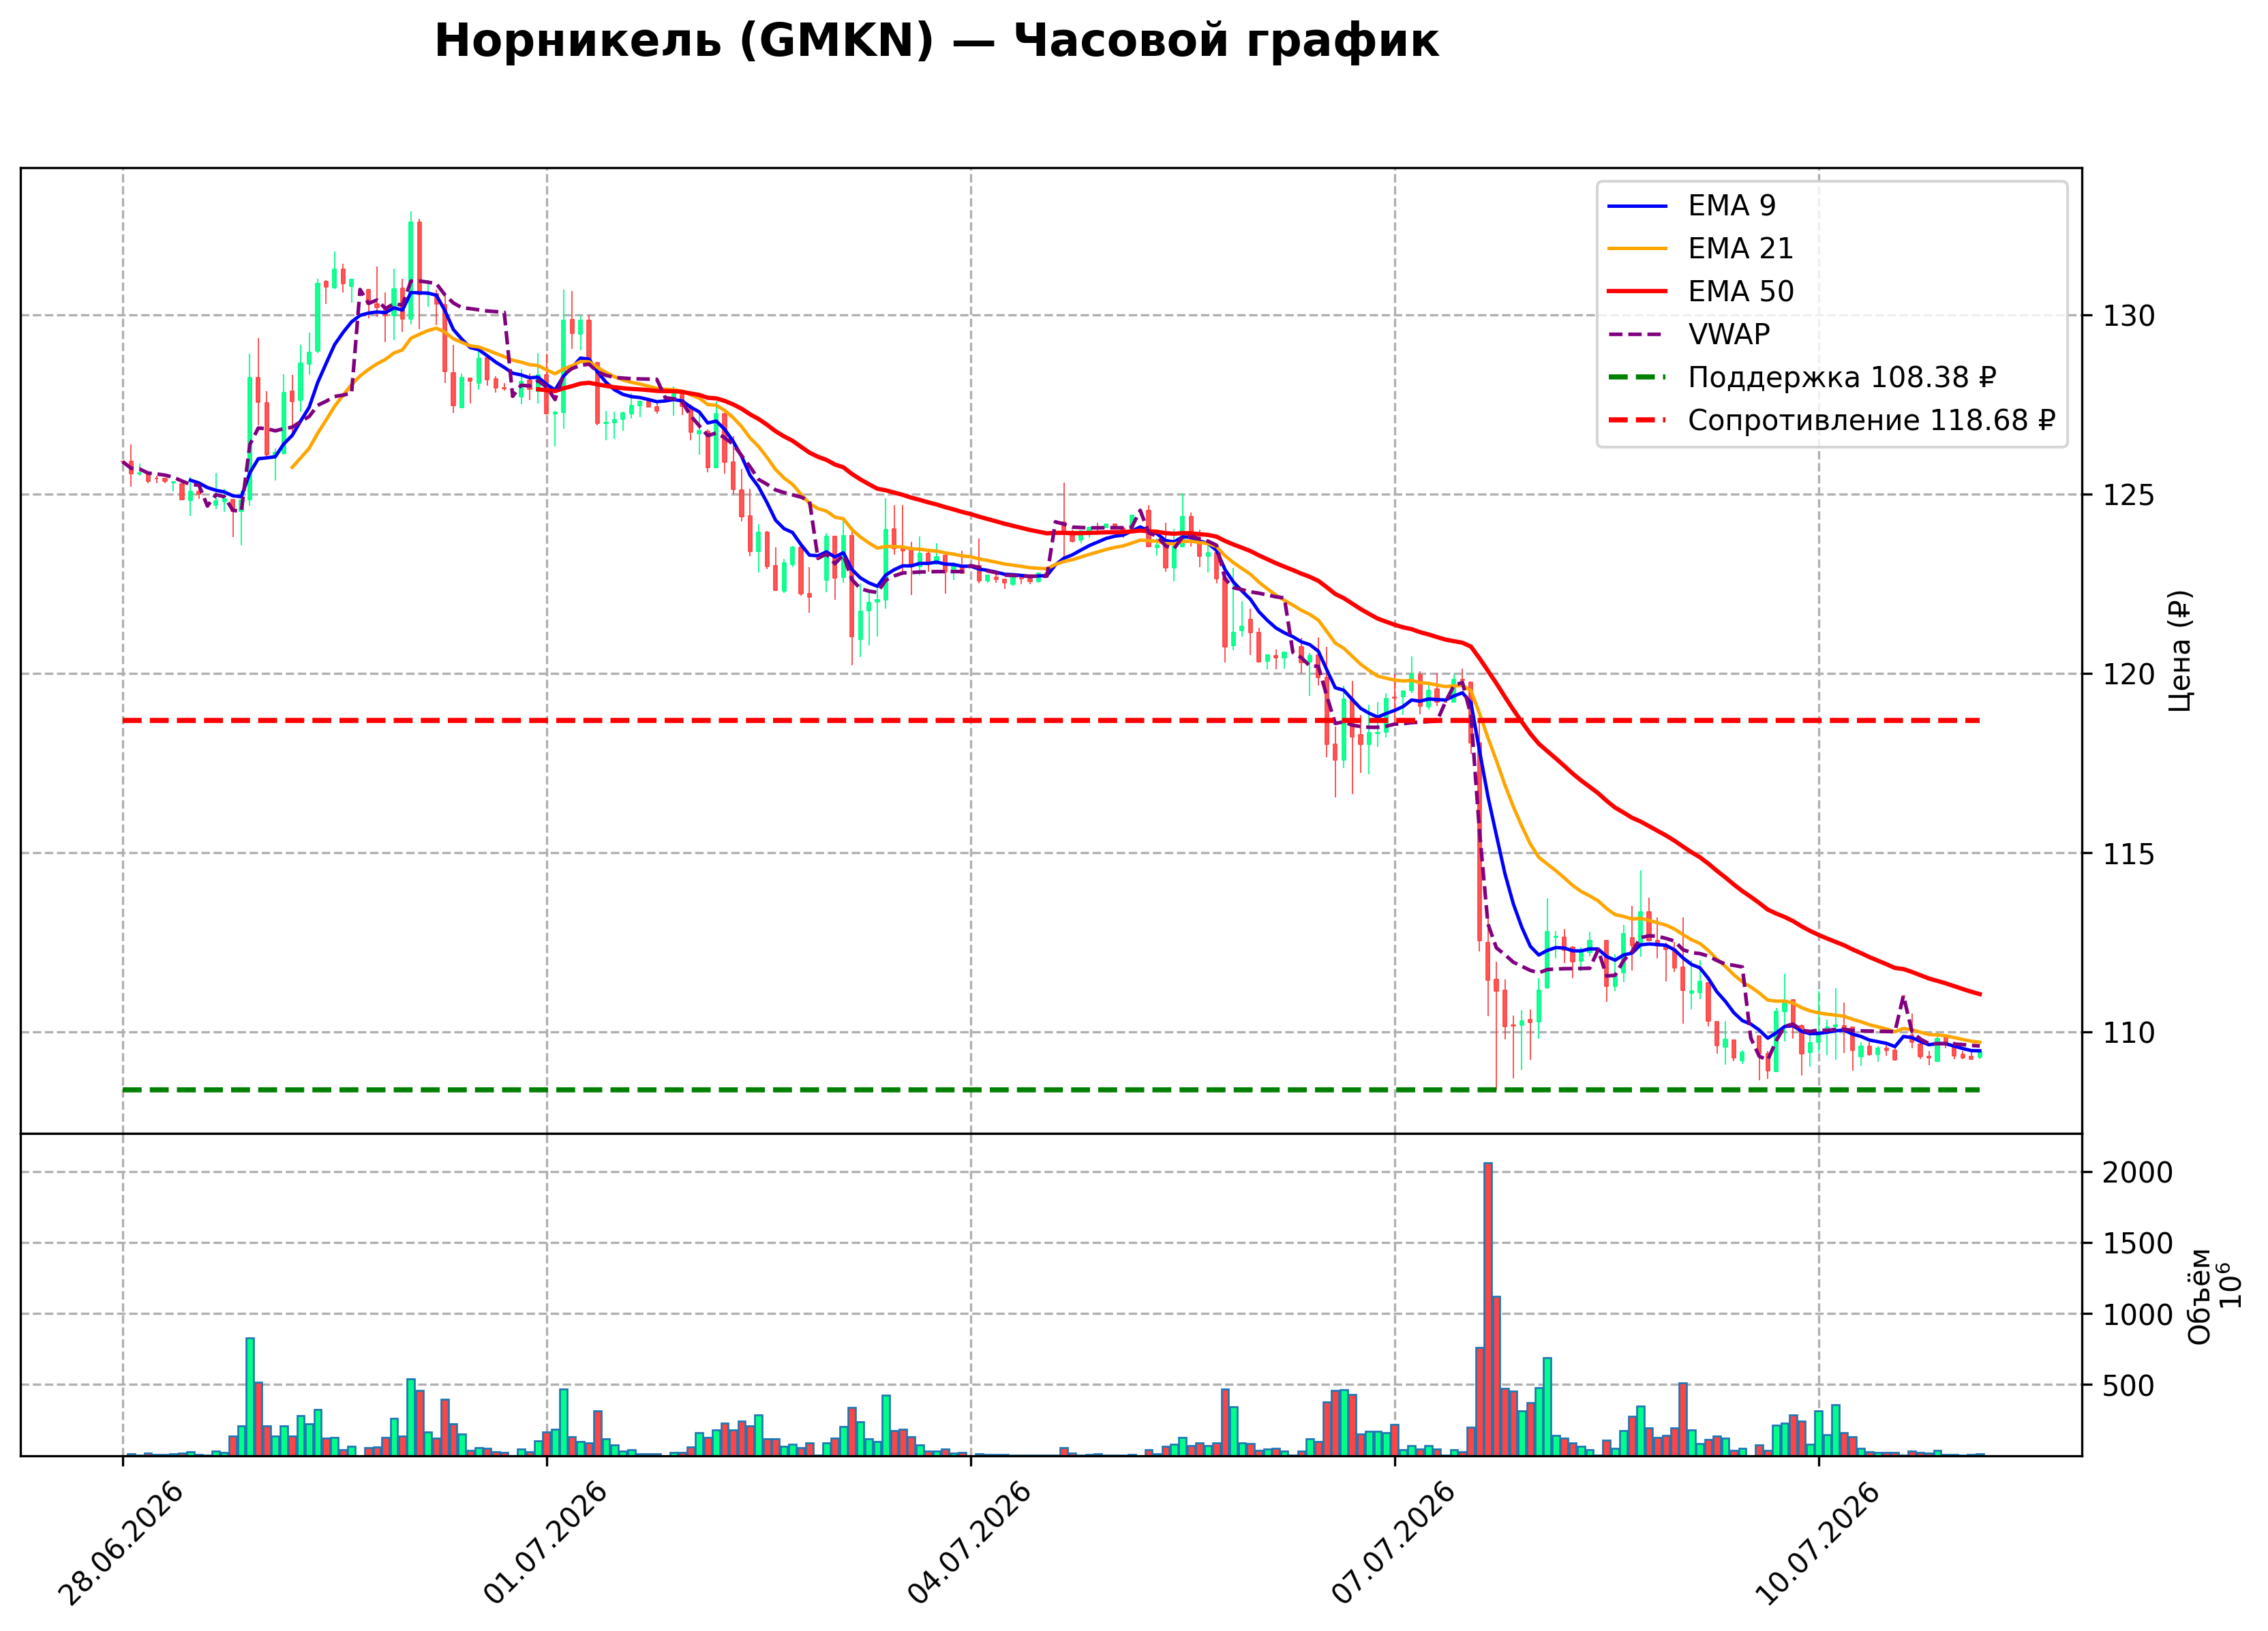Click the "Сопротивление 118.68 ₽" legend label

point(1871,420)
